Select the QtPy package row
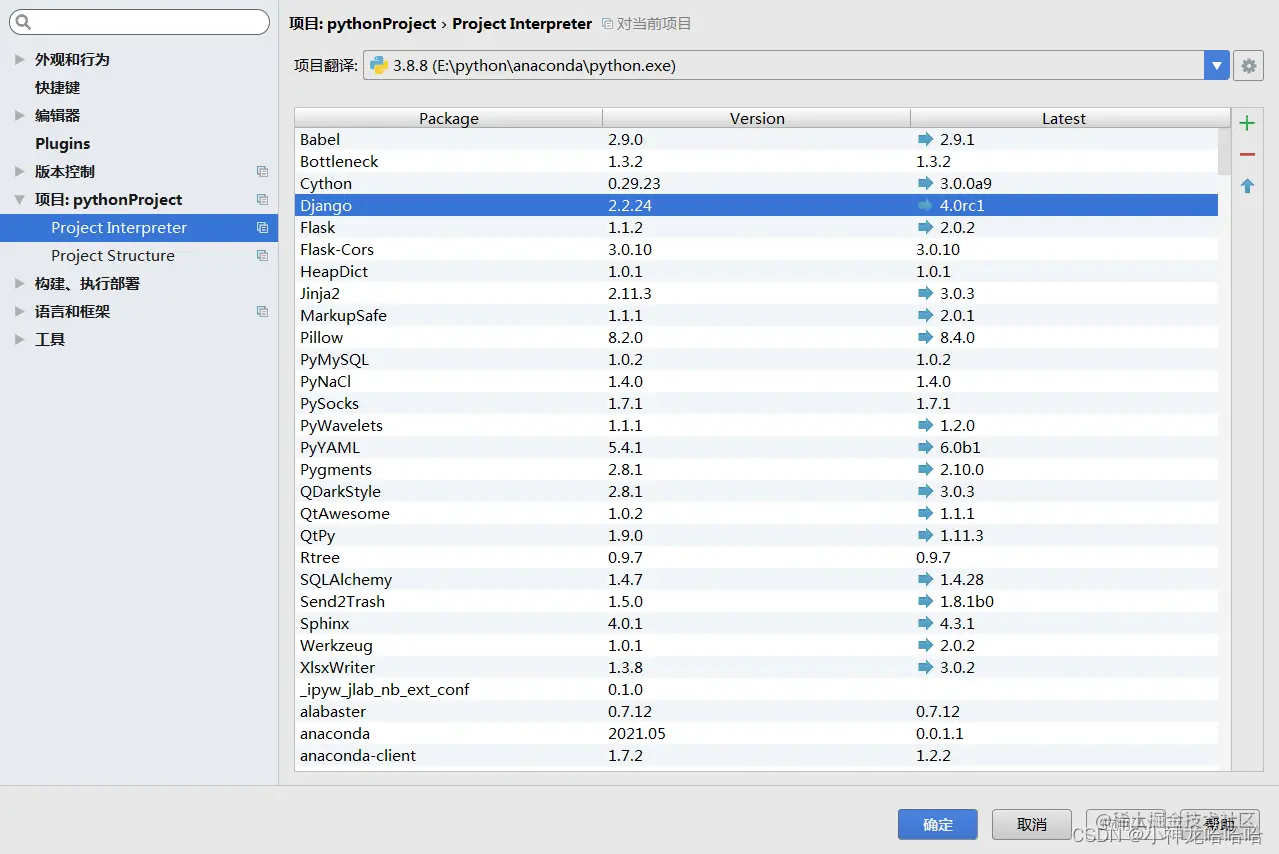 (756, 536)
